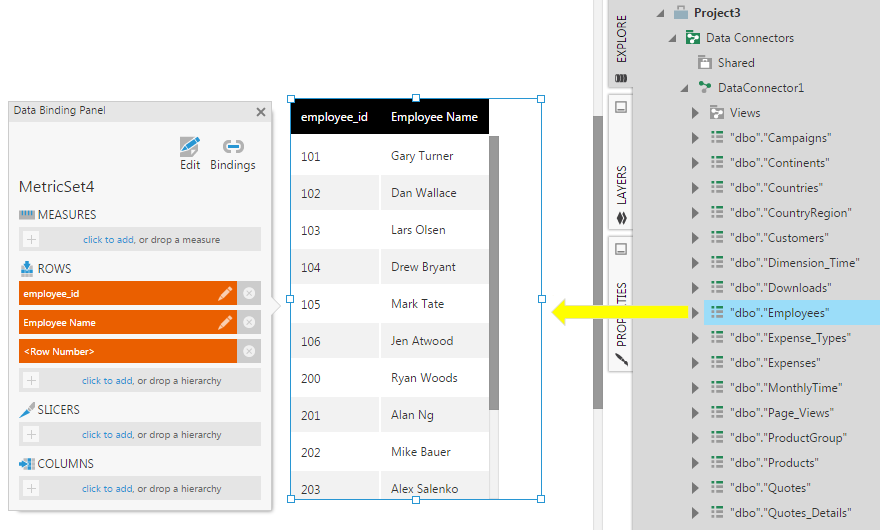
Task: Click the table icon for "dbo"."ProductGroup"
Action: coord(717,437)
